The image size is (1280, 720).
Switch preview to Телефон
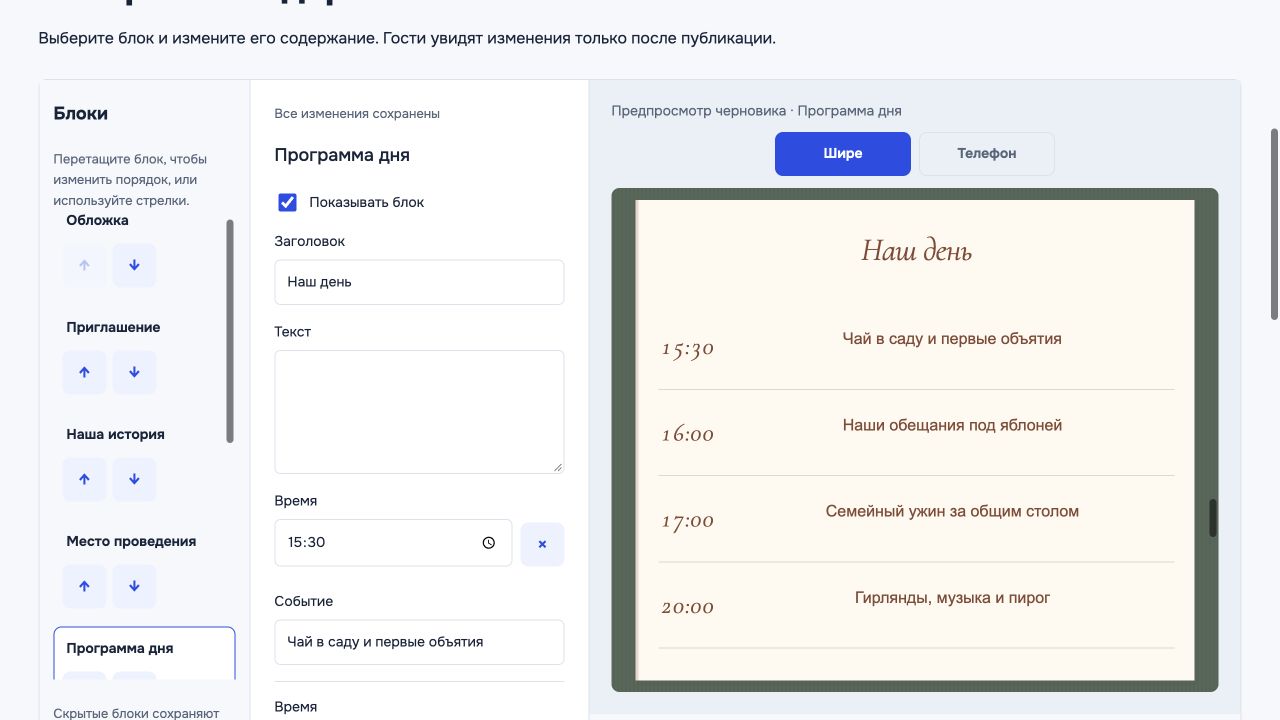coord(987,154)
